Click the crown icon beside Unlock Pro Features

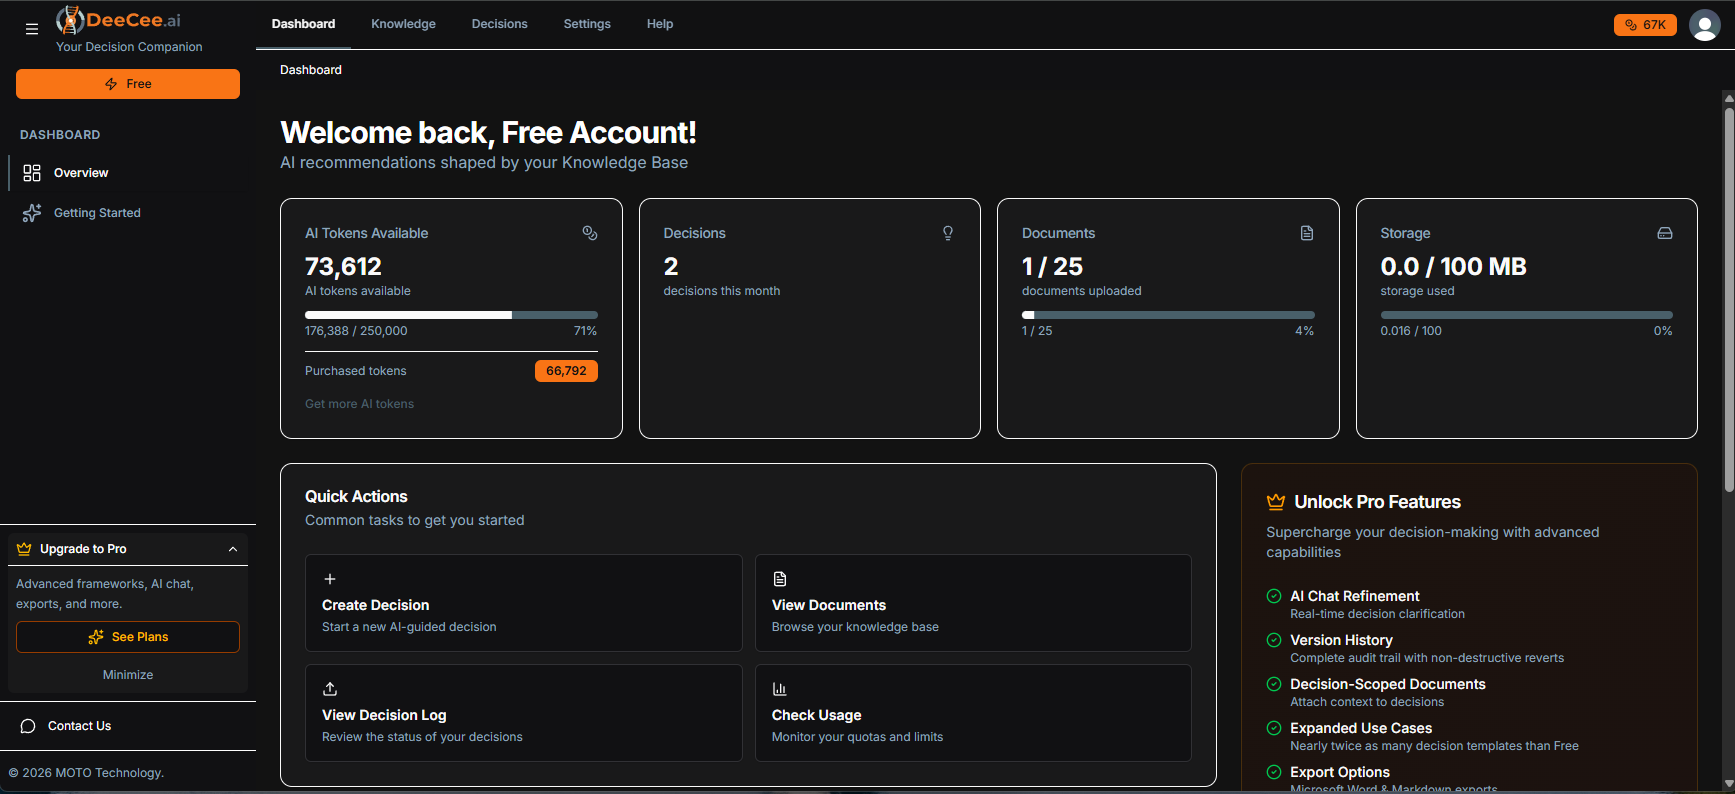(x=1276, y=502)
